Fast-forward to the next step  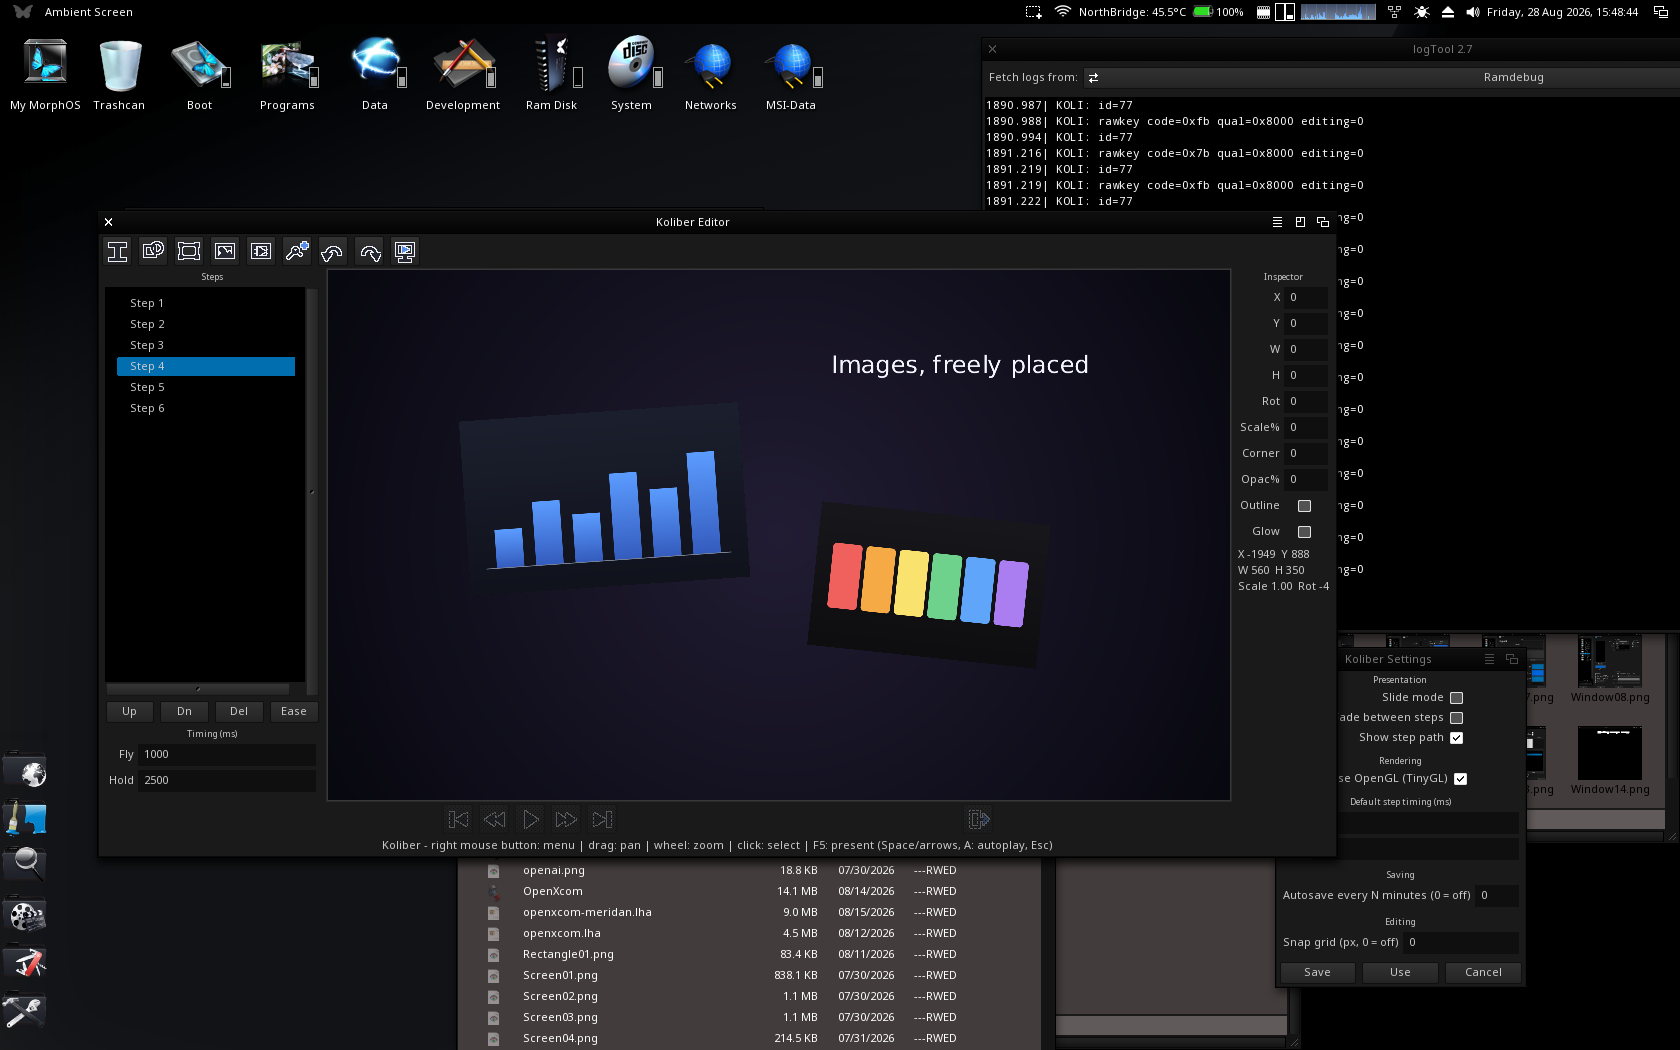pos(566,820)
